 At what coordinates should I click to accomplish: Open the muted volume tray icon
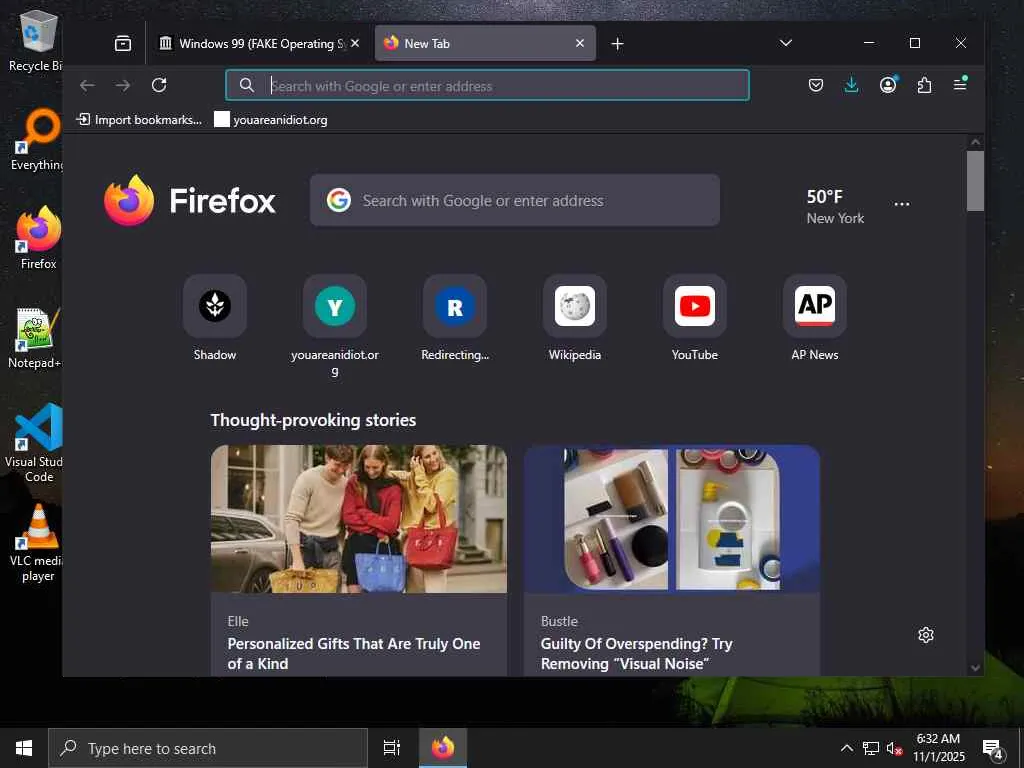[894, 748]
